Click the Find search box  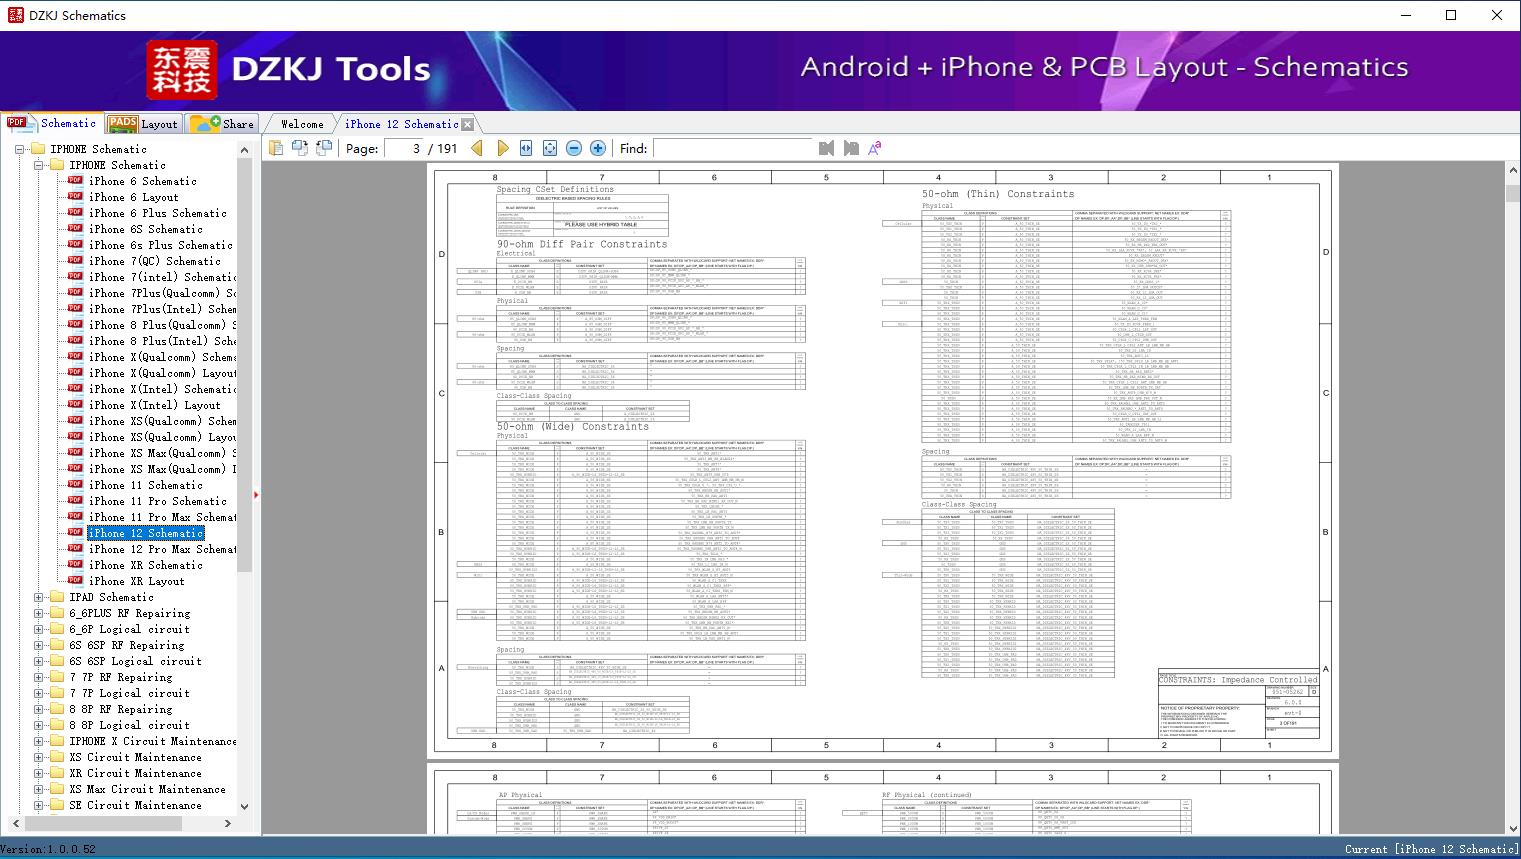coord(732,148)
